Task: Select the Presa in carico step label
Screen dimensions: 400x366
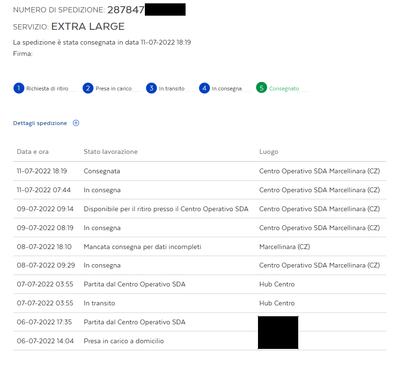Action: [x=114, y=89]
